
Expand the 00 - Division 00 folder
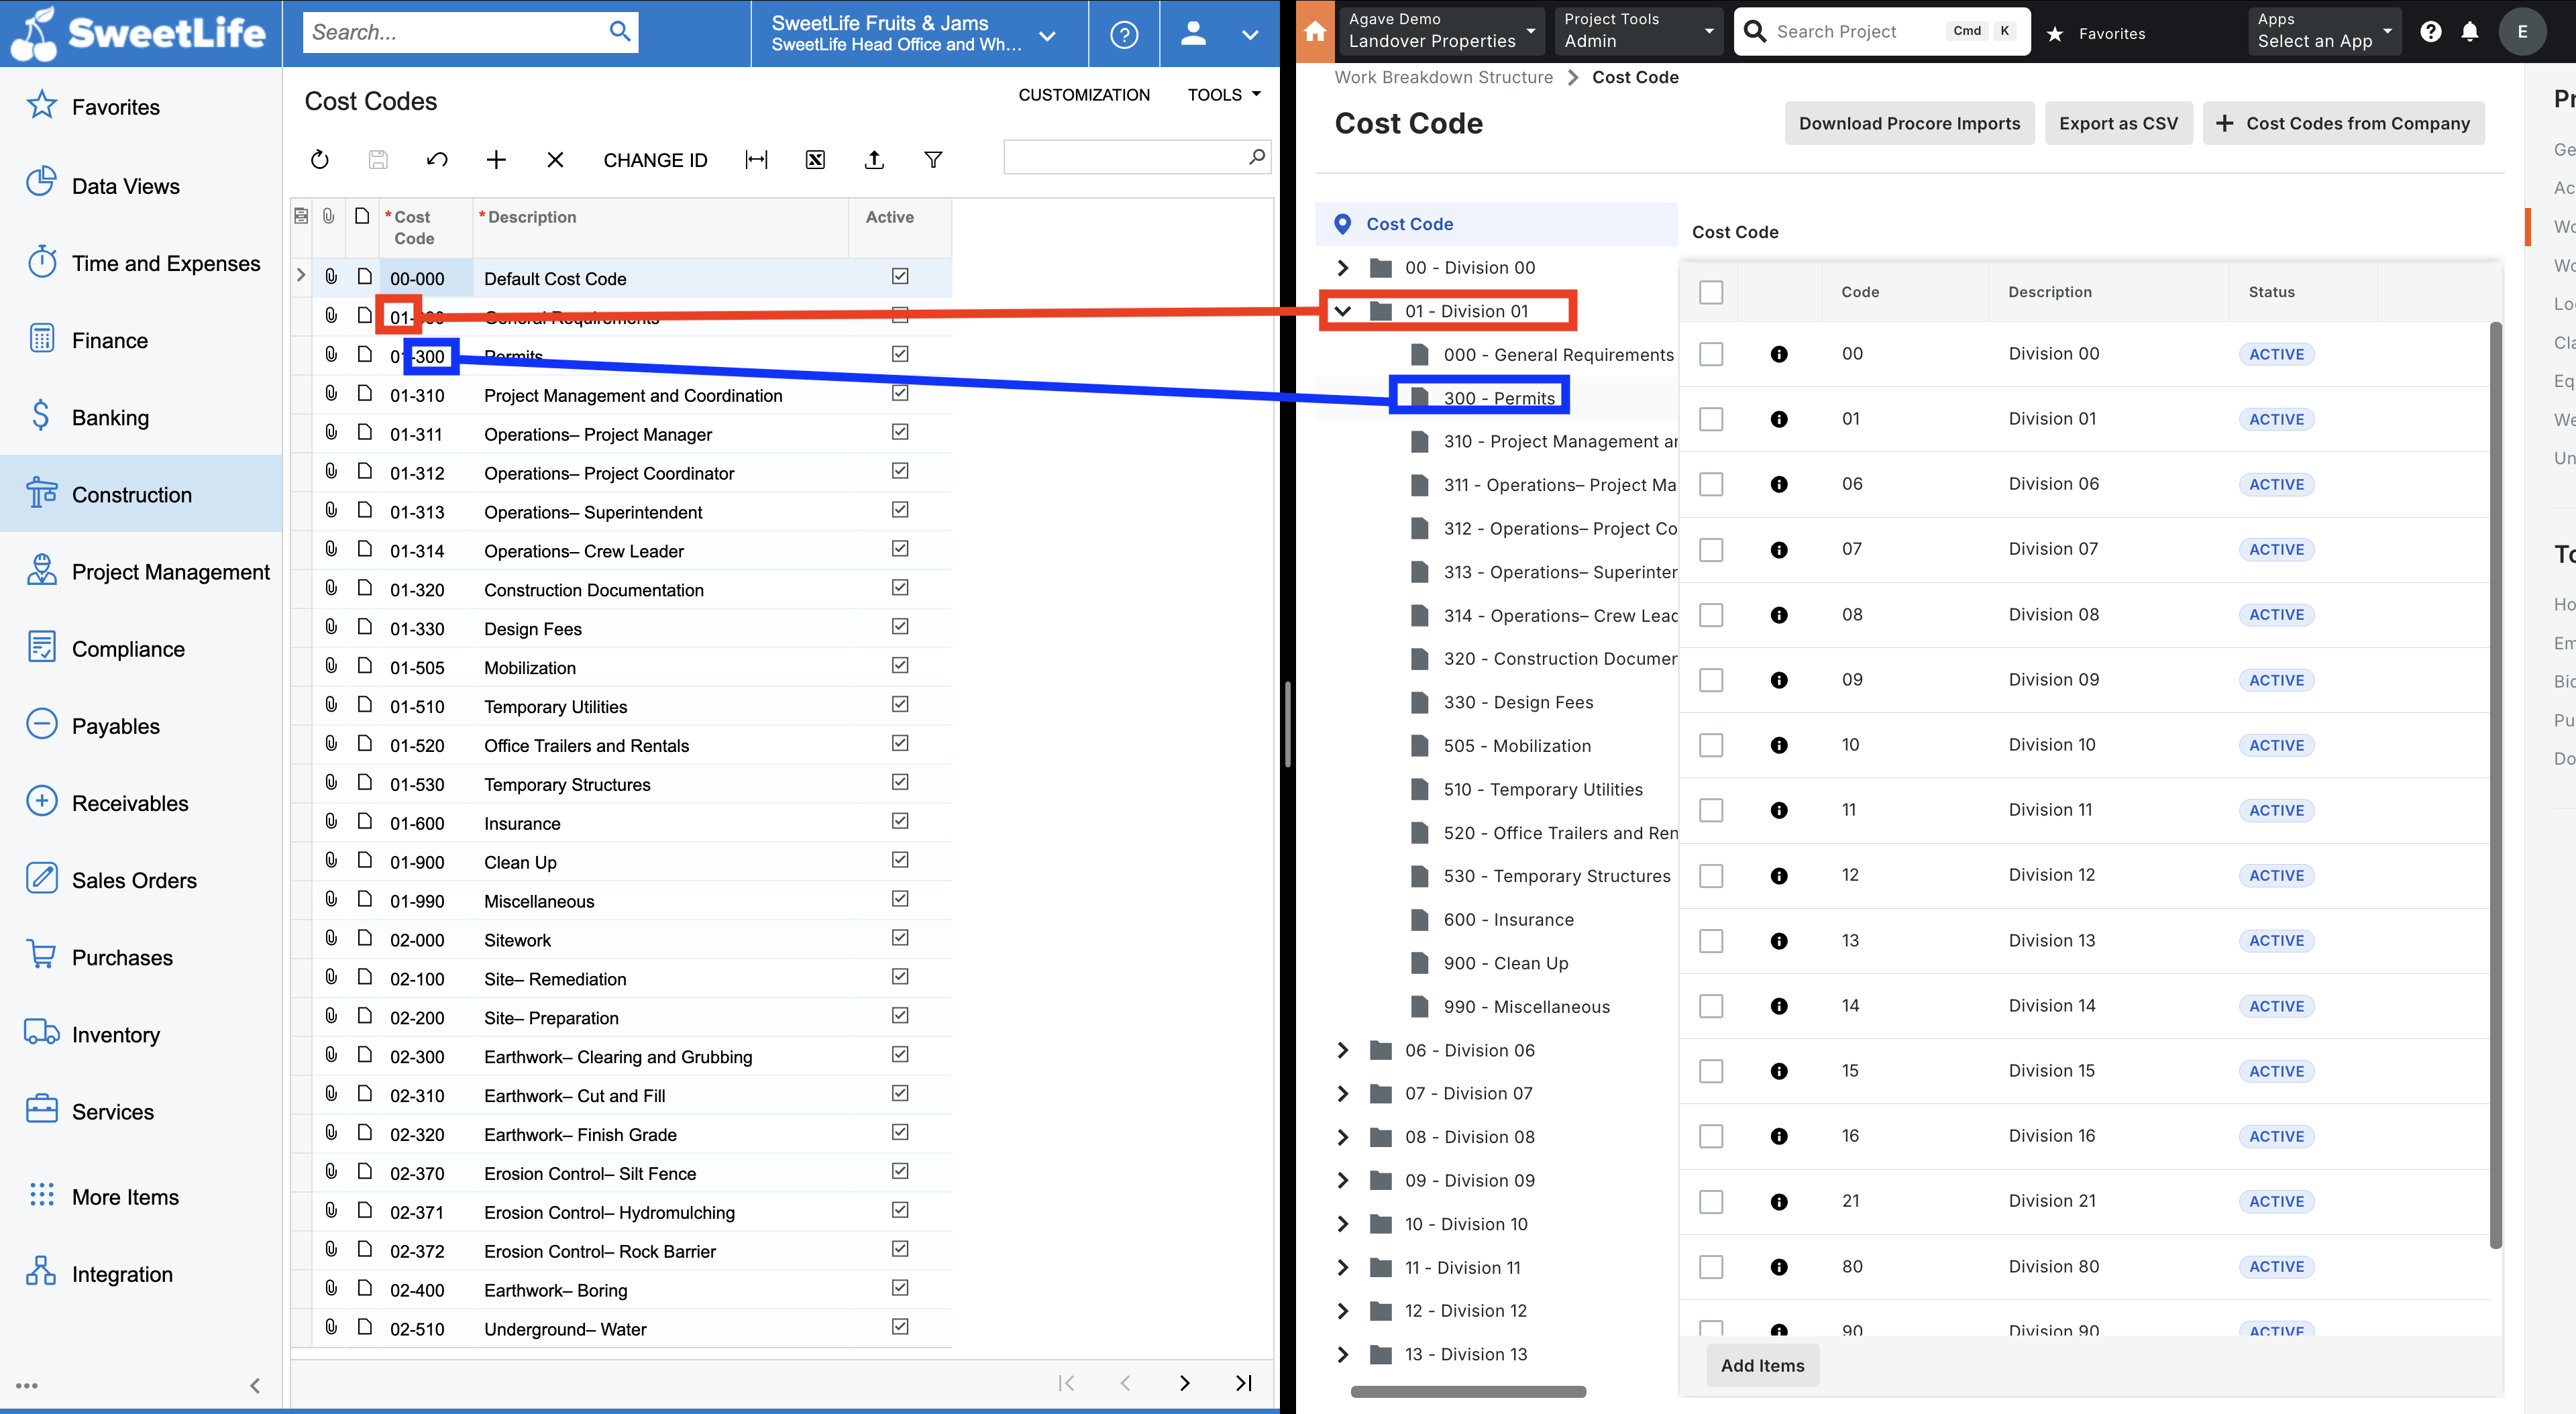[x=1342, y=267]
